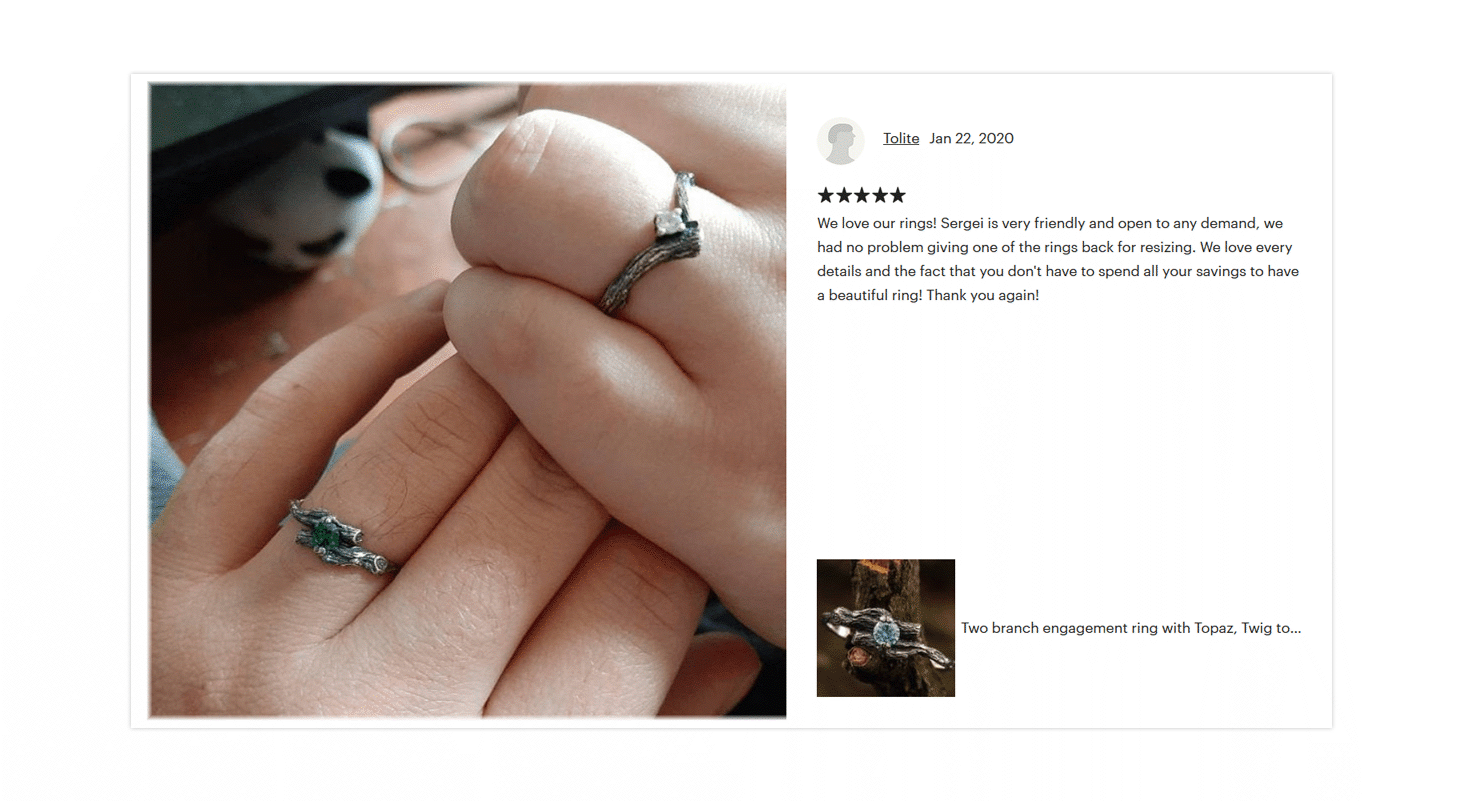Open the Tolite reviewer profile link
This screenshot has height=801, width=1464.
click(x=901, y=138)
